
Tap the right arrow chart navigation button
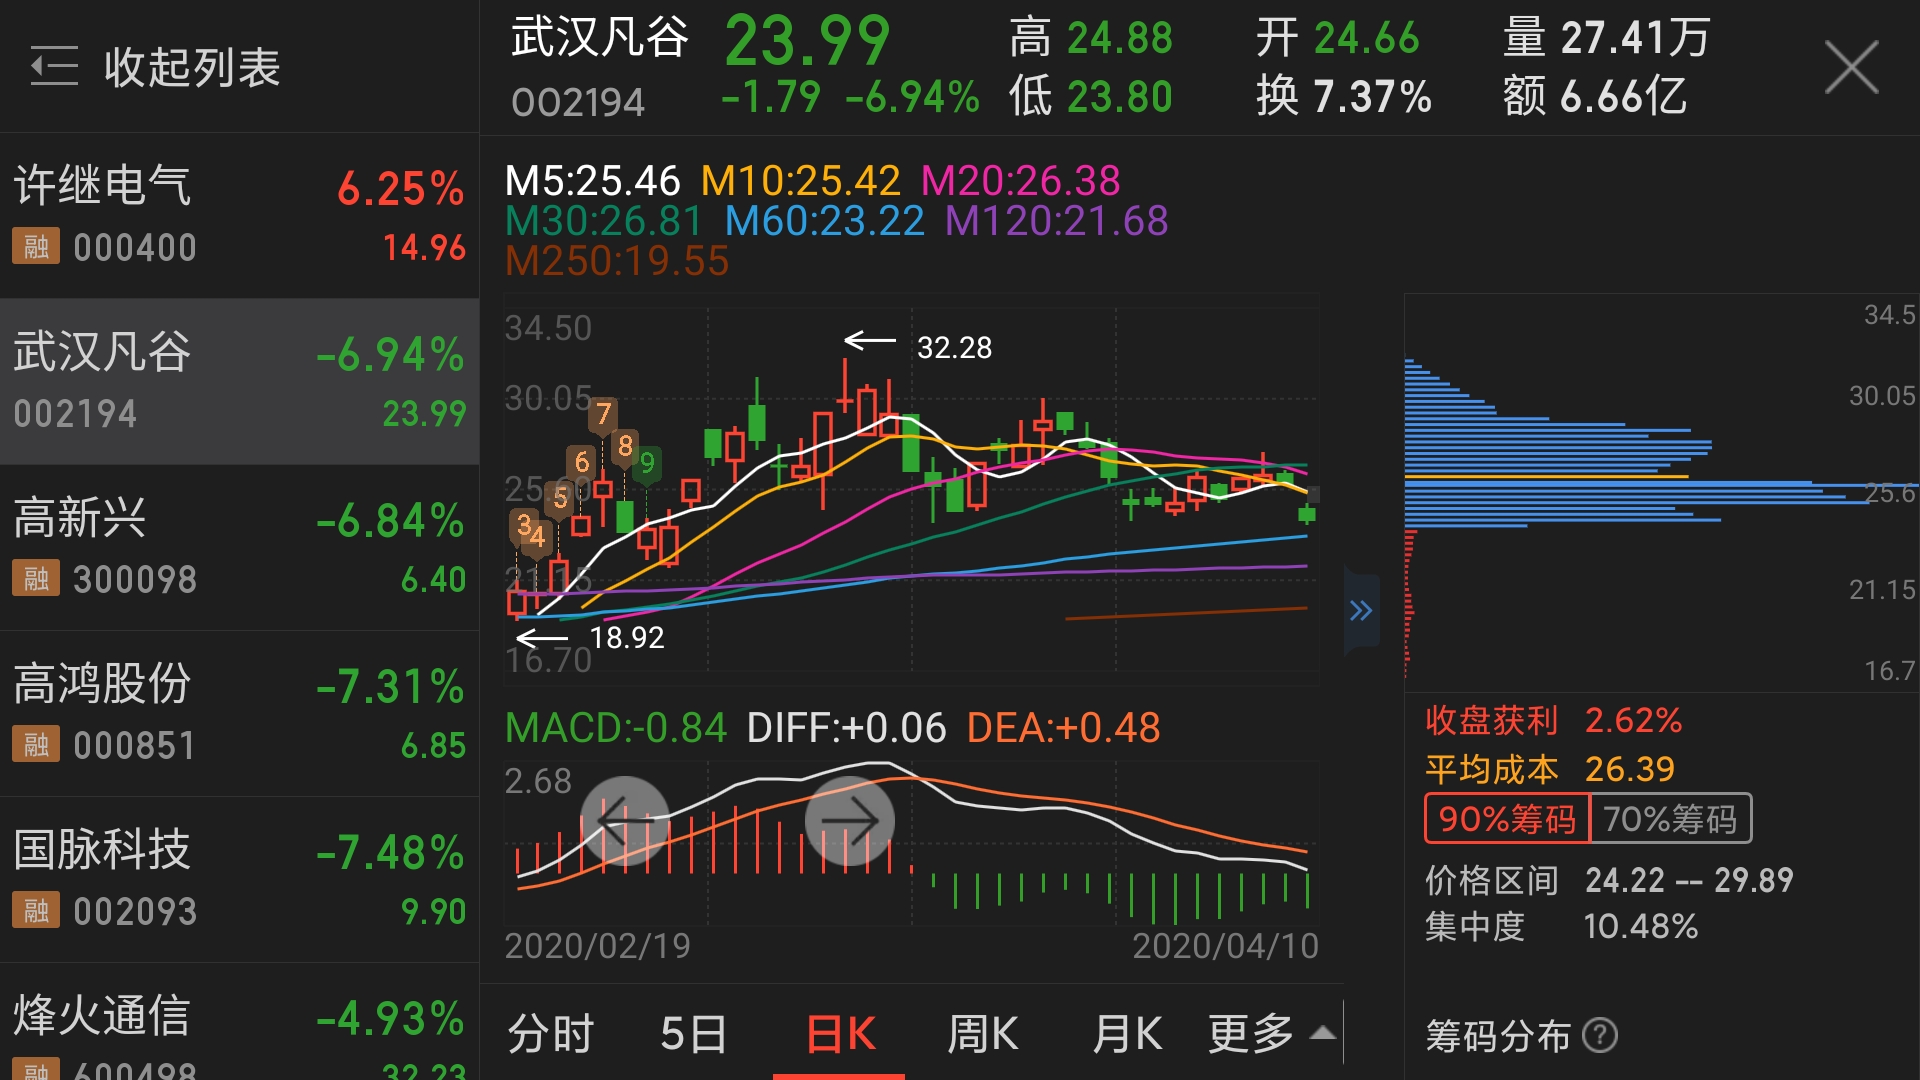click(x=849, y=821)
